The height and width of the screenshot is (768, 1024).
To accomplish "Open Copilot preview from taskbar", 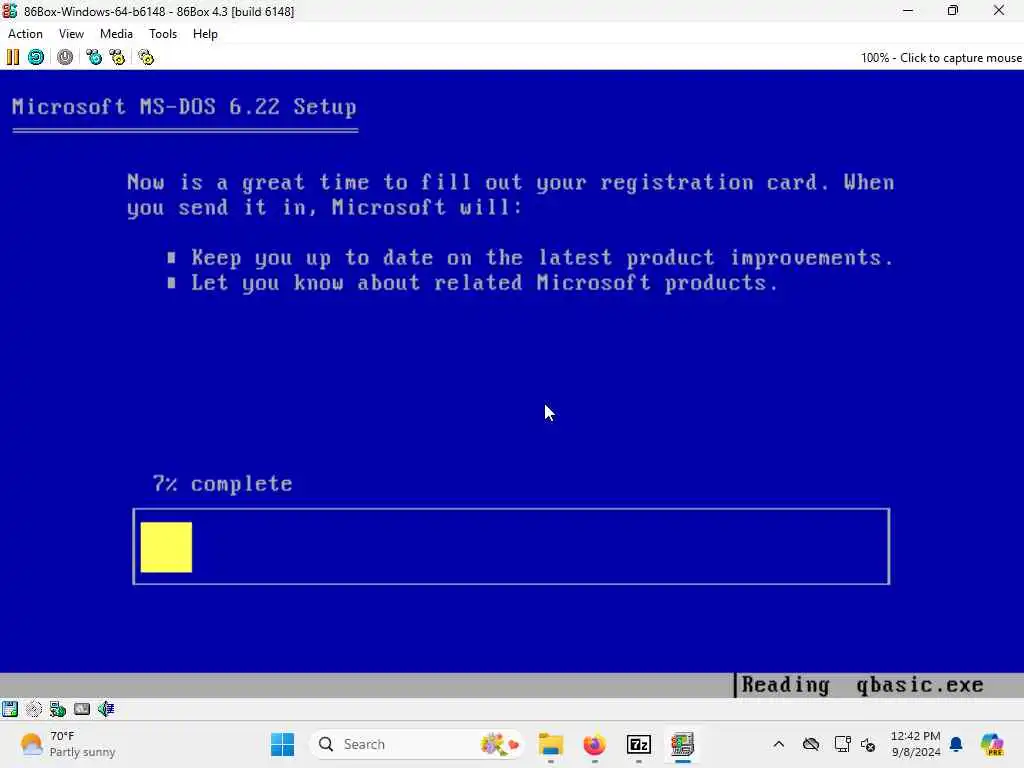I will pyautogui.click(x=992, y=744).
